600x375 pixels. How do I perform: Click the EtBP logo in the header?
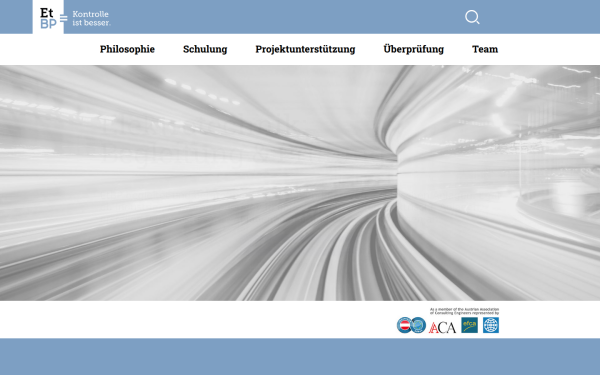click(x=48, y=17)
